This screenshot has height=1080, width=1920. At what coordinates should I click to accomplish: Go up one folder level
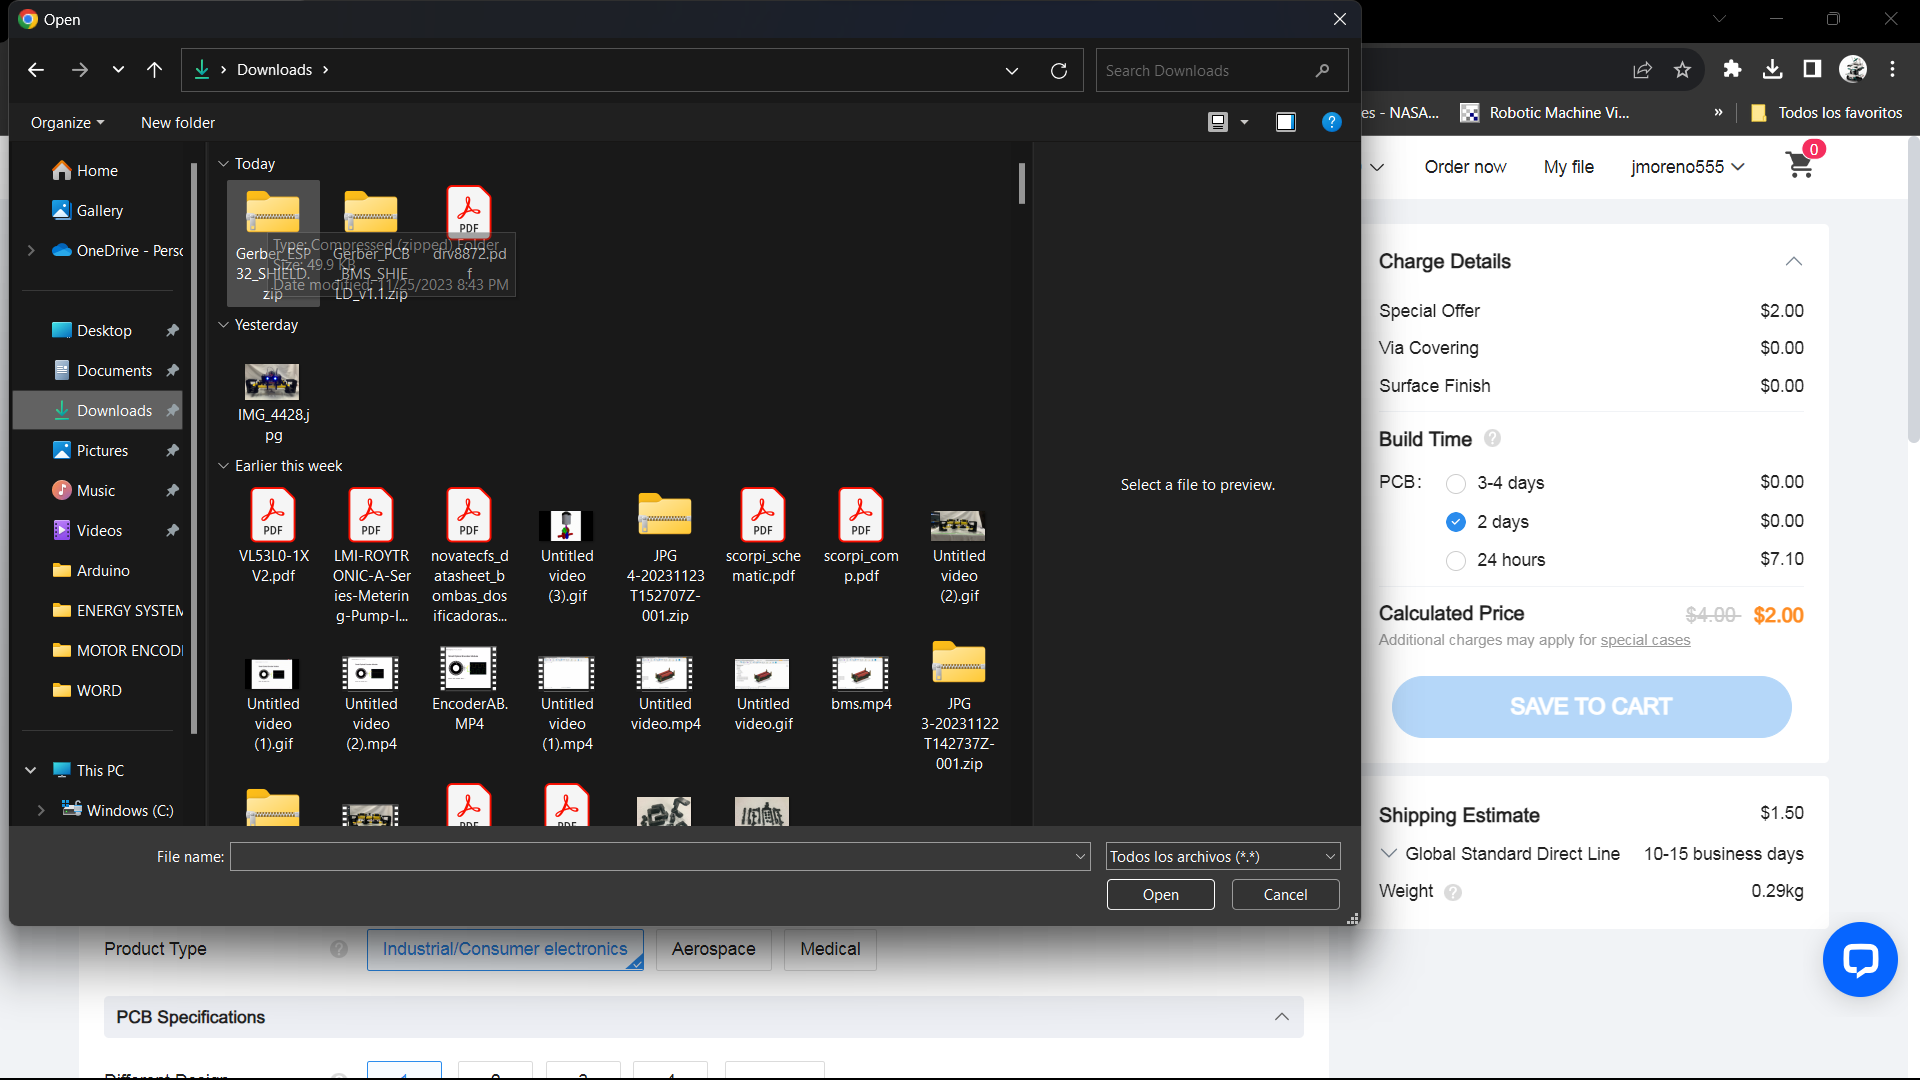point(154,70)
